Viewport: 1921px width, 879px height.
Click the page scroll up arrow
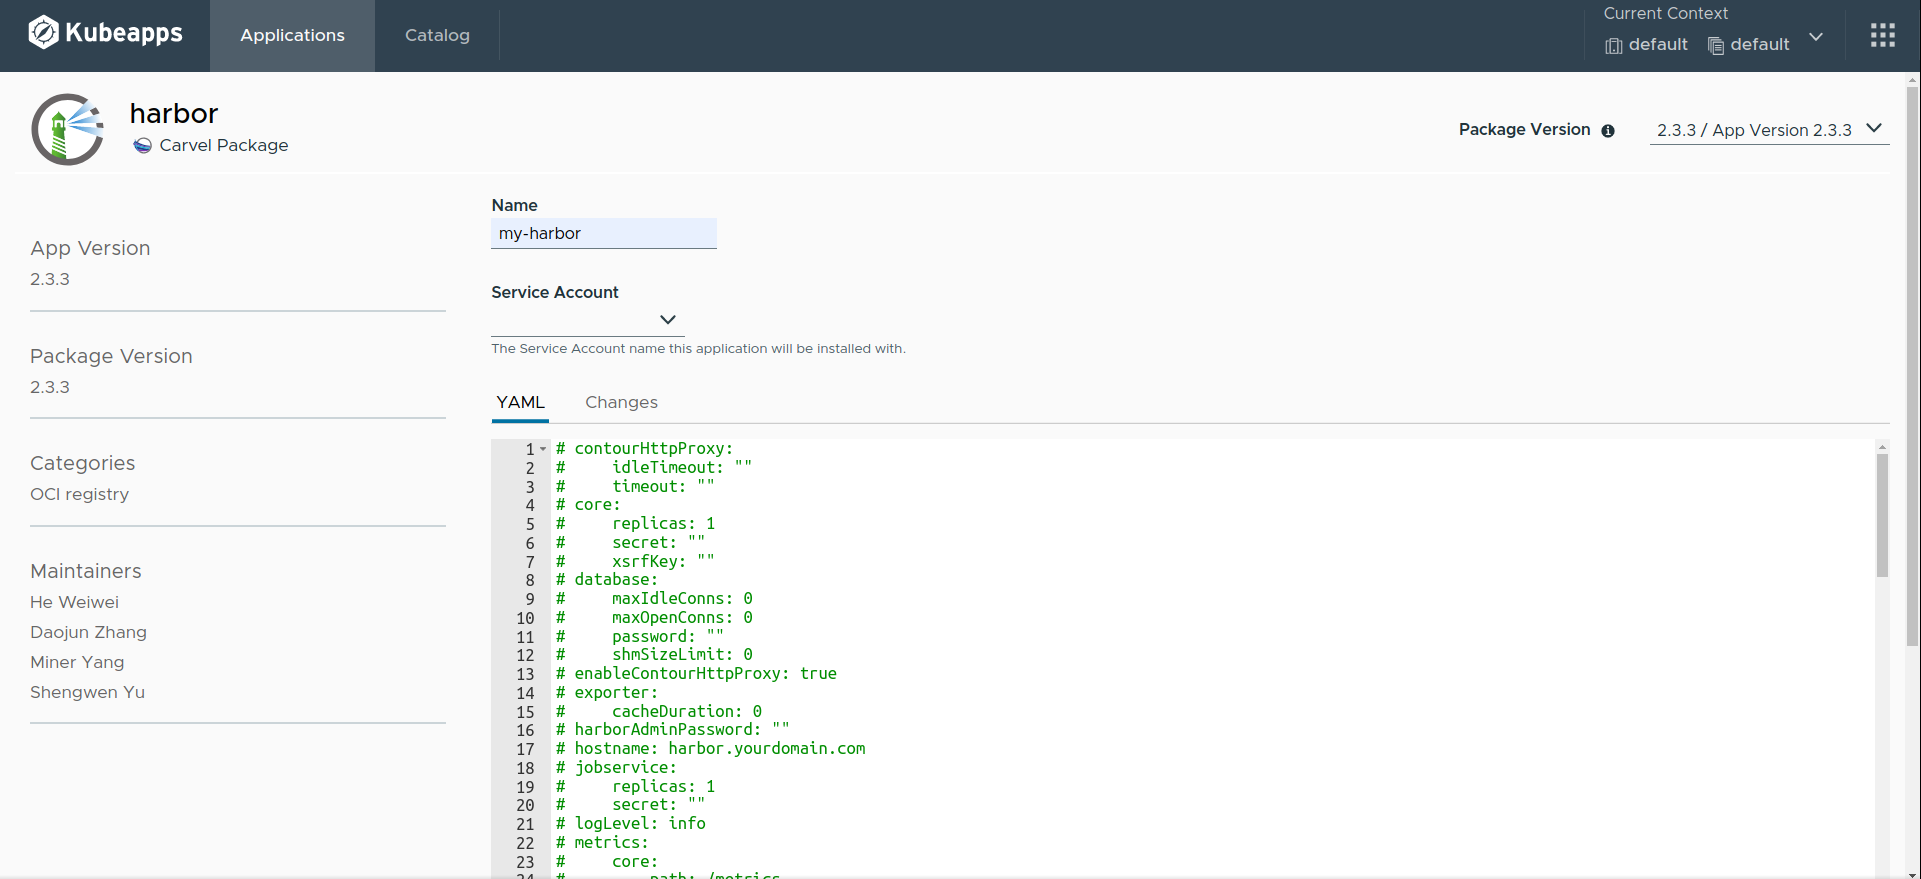click(1913, 79)
